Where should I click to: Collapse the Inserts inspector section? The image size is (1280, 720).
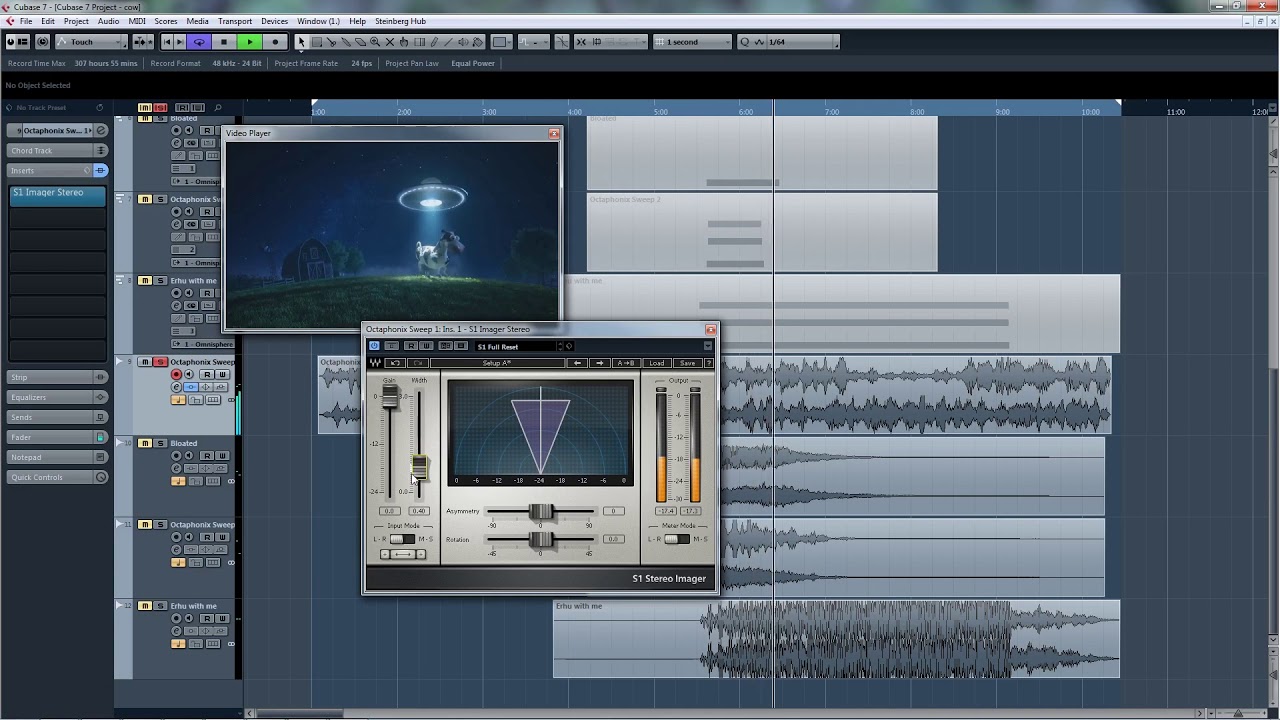[x=57, y=170]
